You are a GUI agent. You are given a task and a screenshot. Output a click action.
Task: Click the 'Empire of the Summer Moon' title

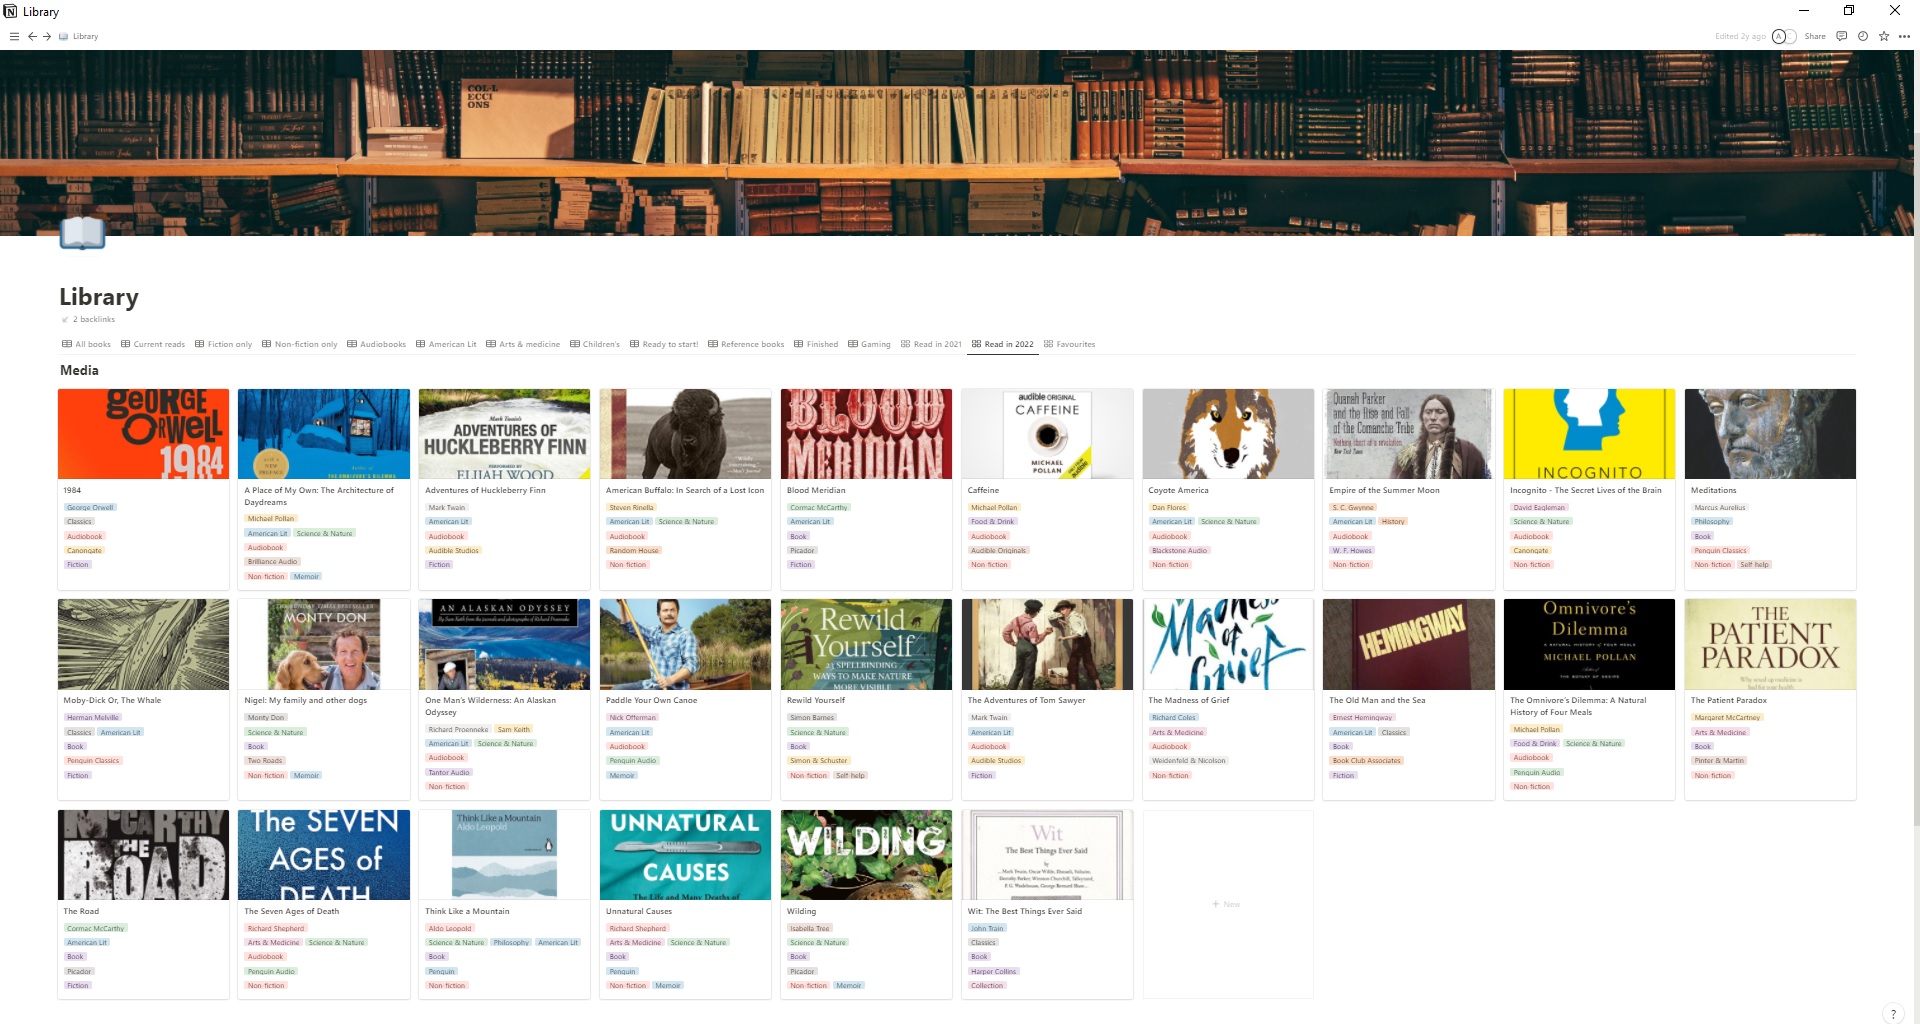click(x=1384, y=490)
